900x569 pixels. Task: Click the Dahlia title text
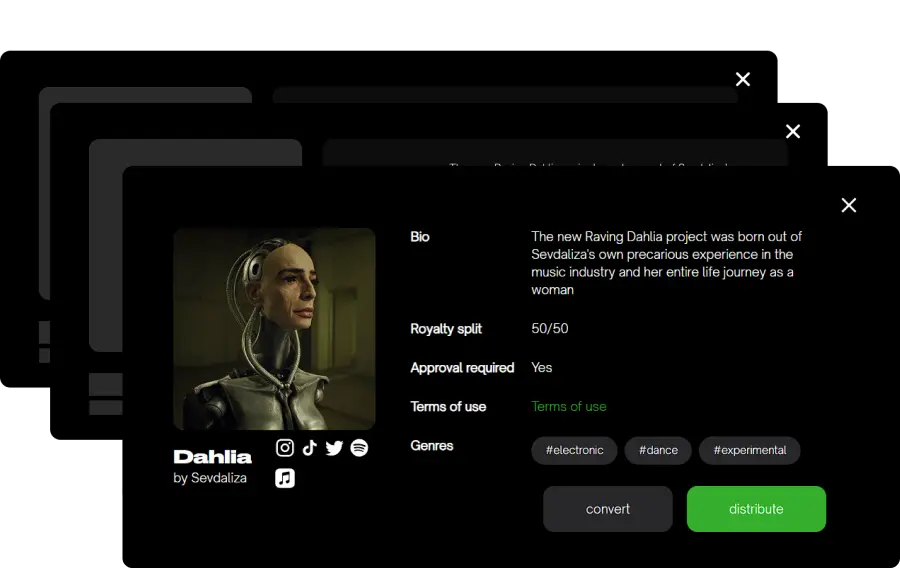tap(212, 457)
